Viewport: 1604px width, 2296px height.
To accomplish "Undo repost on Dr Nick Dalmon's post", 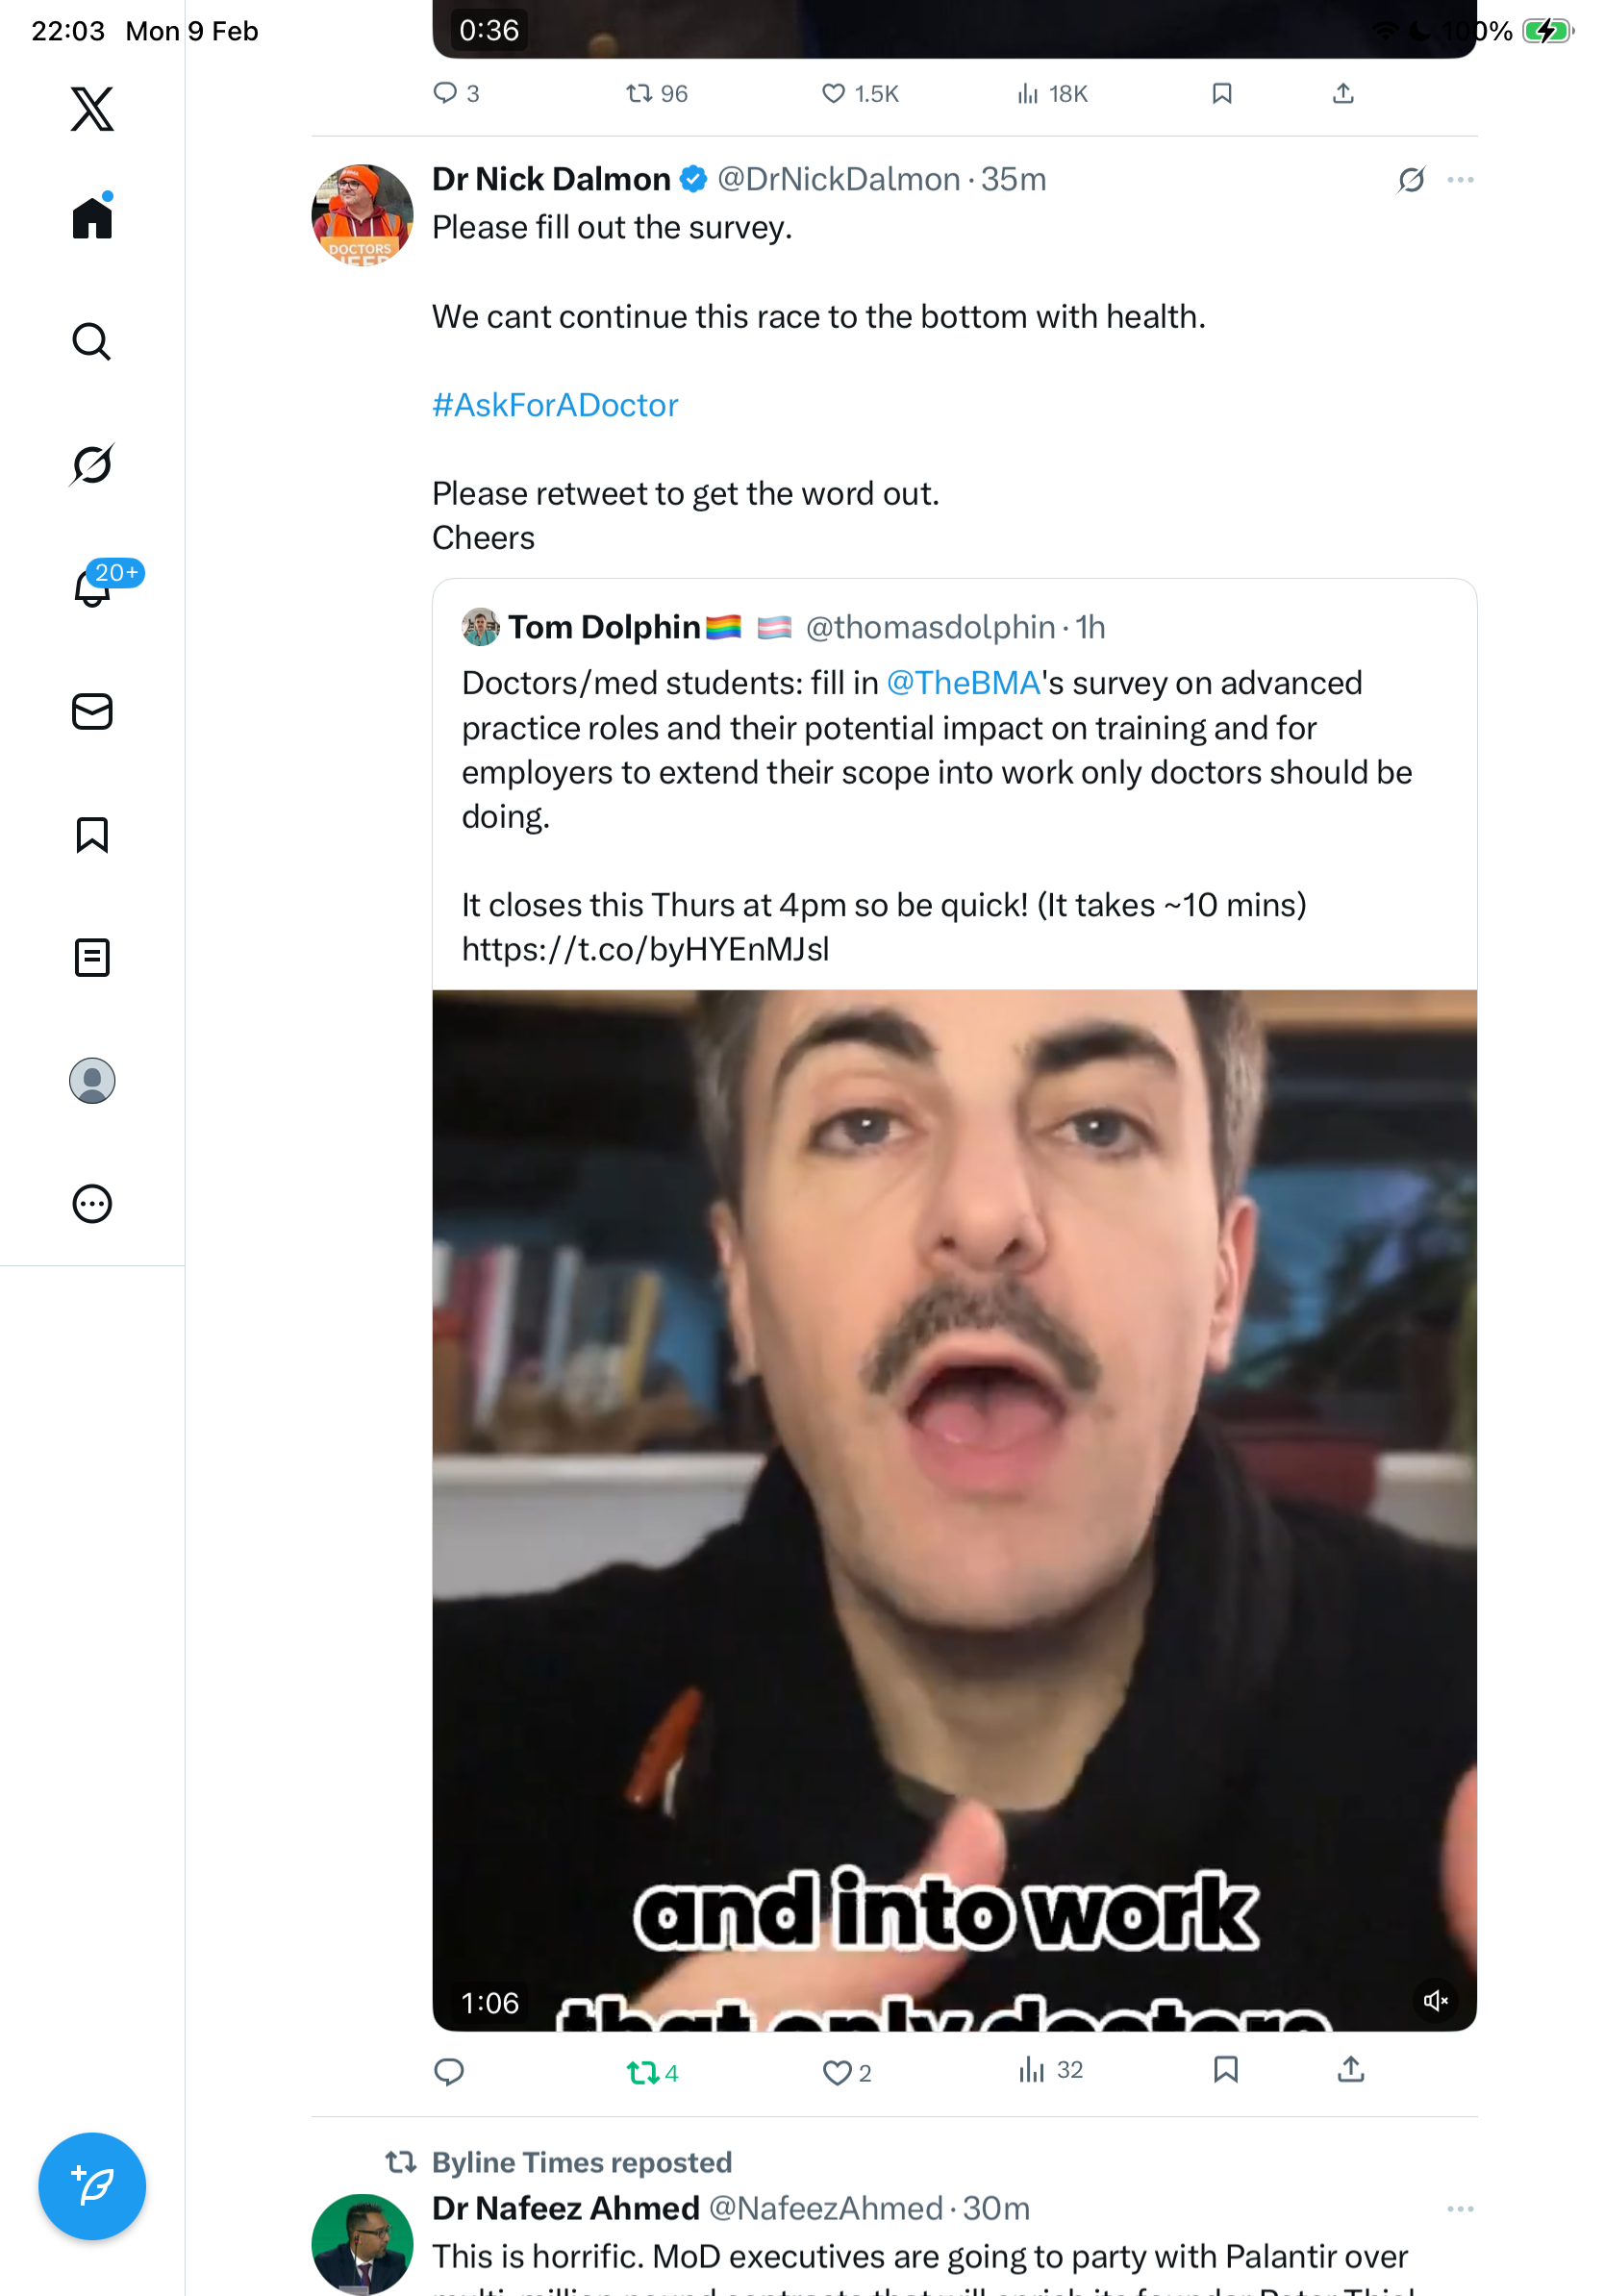I will pyautogui.click(x=652, y=2073).
